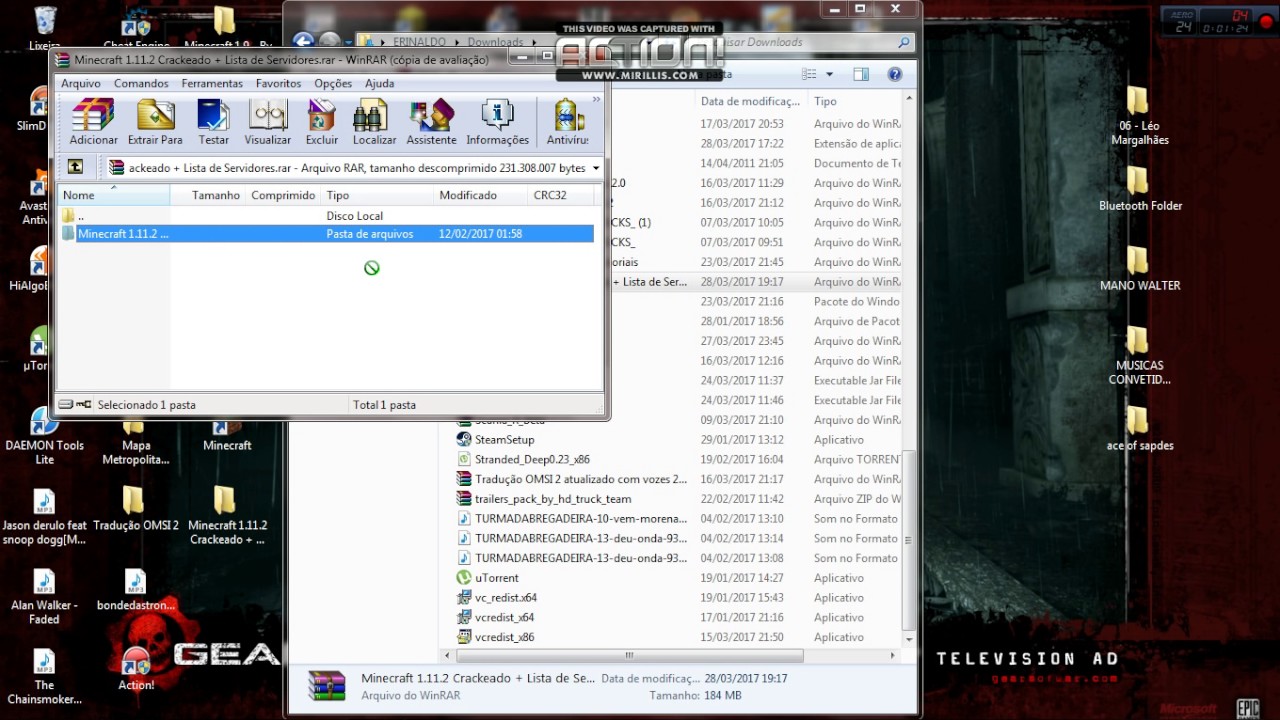The width and height of the screenshot is (1280, 720).
Task: Click Explorer horizontal scrollbar thumb
Action: click(630, 656)
